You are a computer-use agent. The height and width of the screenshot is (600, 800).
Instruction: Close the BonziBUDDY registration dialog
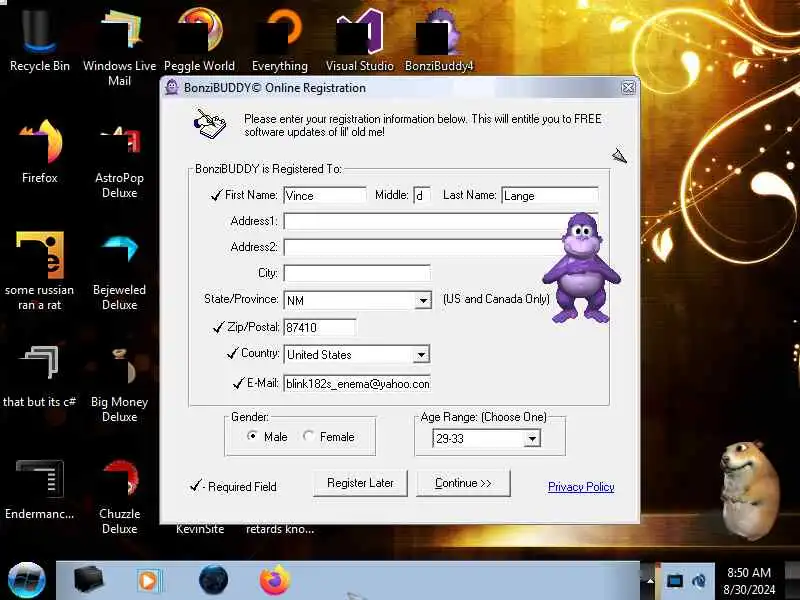(x=629, y=88)
